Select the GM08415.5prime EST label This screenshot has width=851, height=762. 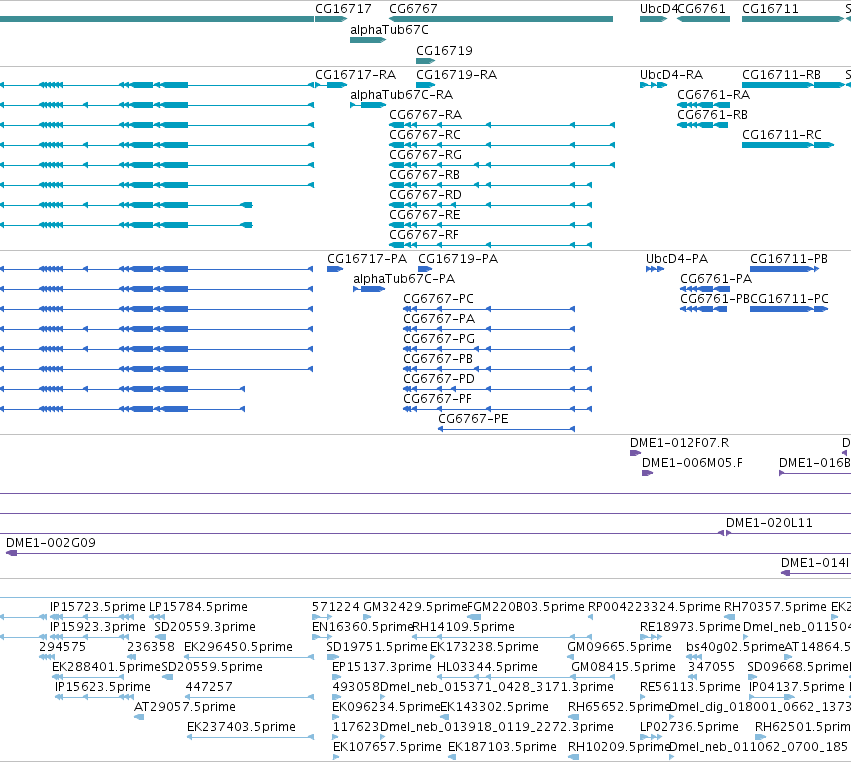pos(623,666)
